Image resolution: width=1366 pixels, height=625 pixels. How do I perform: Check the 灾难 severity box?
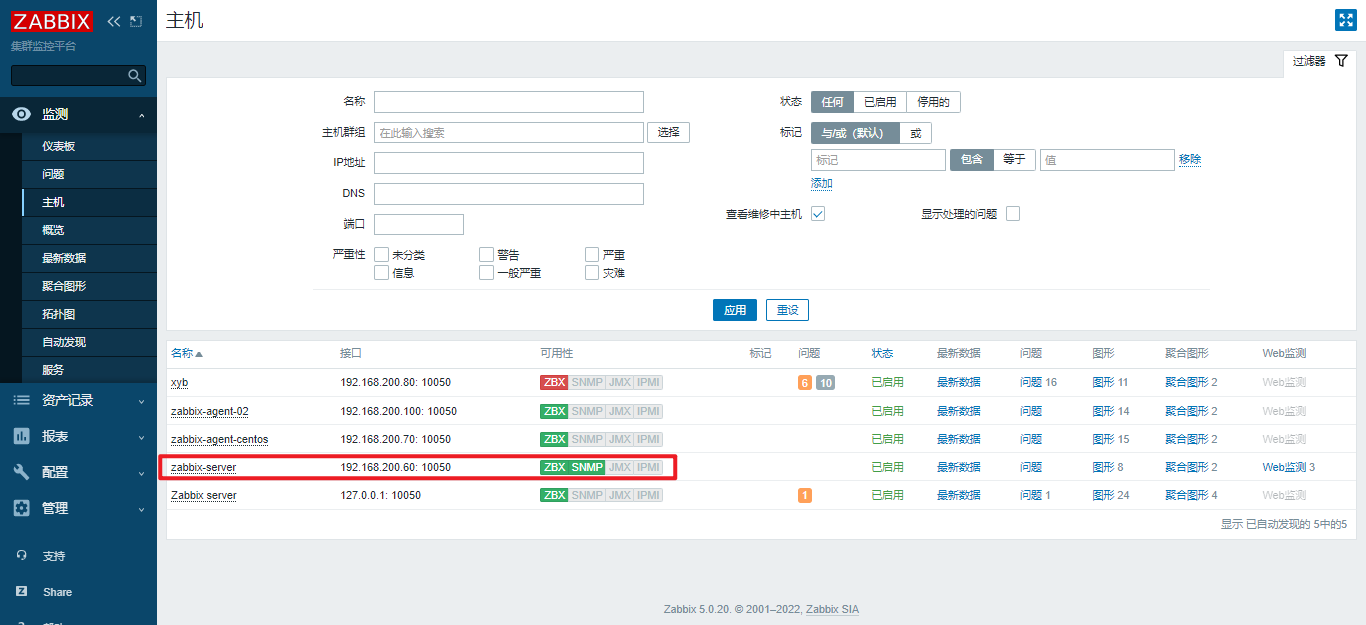coord(592,272)
